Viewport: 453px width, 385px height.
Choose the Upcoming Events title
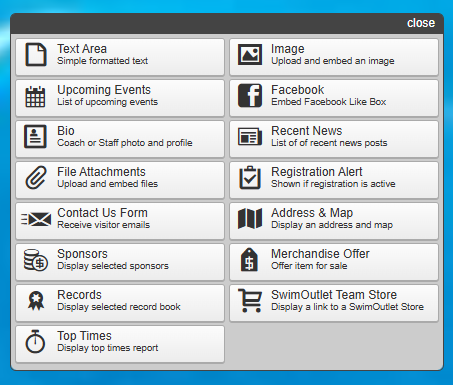104,90
